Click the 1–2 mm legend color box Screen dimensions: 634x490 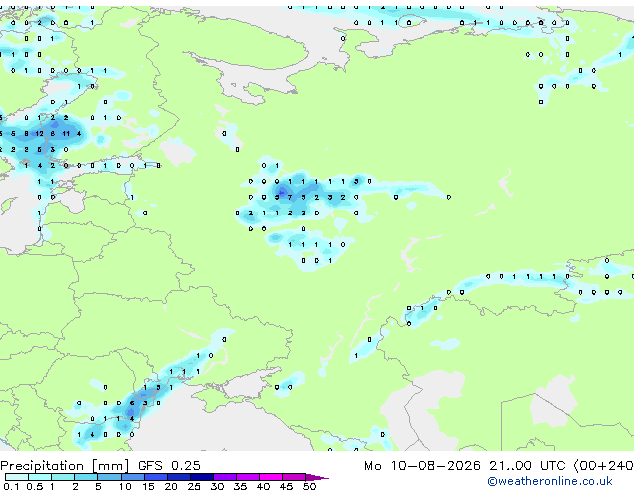63,477
